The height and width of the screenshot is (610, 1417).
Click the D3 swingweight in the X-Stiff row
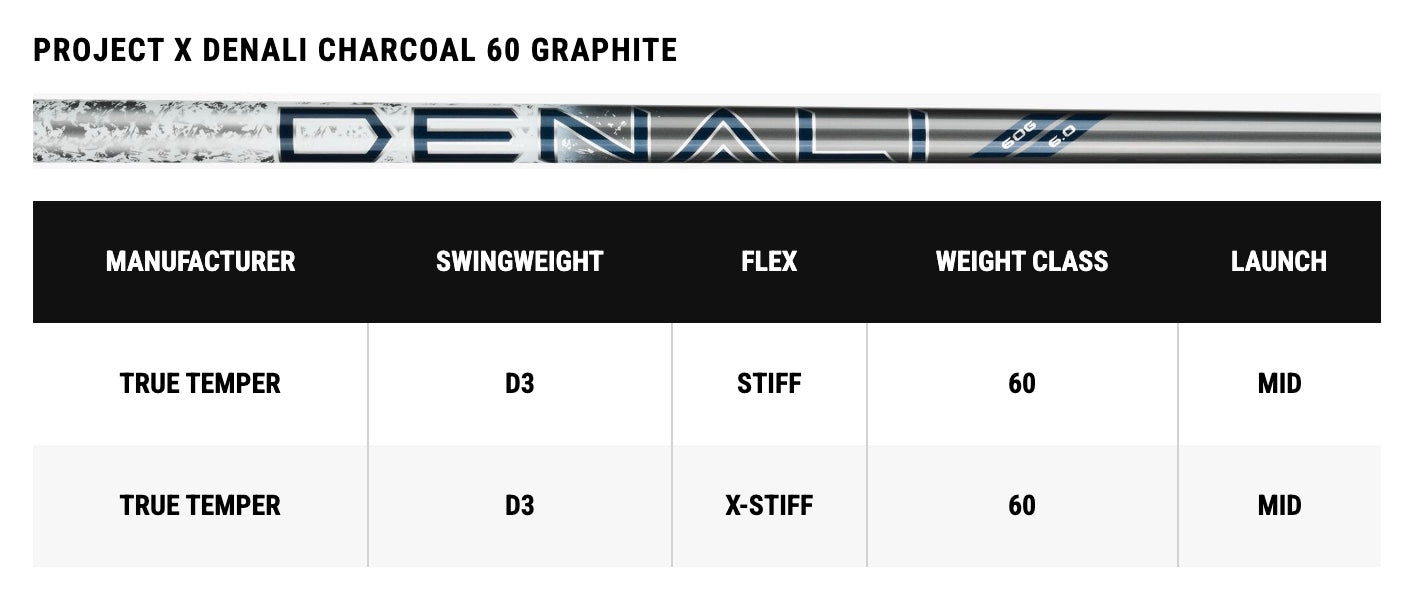pos(519,506)
